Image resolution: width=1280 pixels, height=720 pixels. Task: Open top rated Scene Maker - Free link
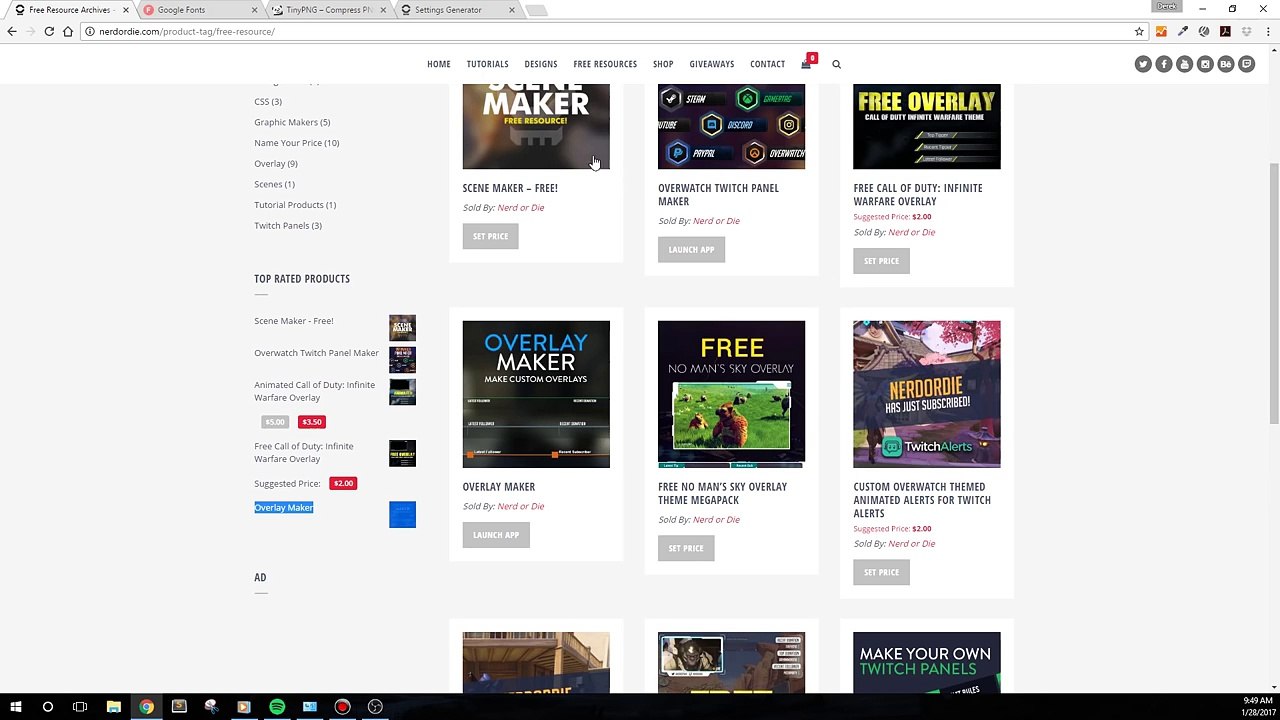click(294, 321)
